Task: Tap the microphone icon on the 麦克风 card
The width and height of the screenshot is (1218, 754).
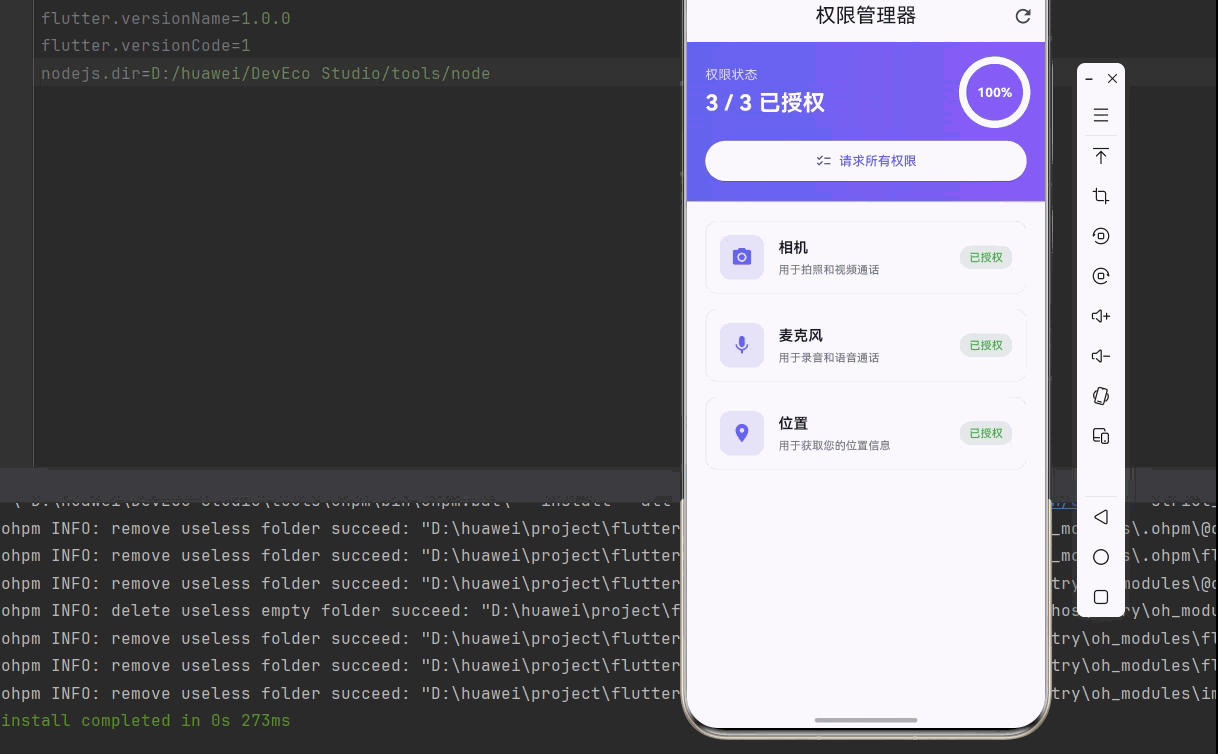Action: click(x=741, y=345)
